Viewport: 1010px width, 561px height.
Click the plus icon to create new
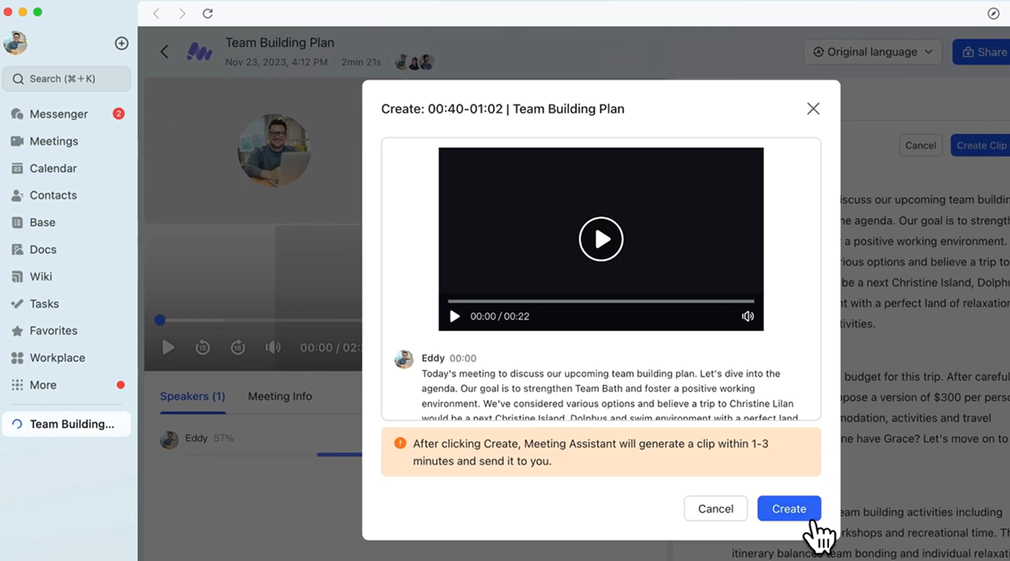pos(121,43)
